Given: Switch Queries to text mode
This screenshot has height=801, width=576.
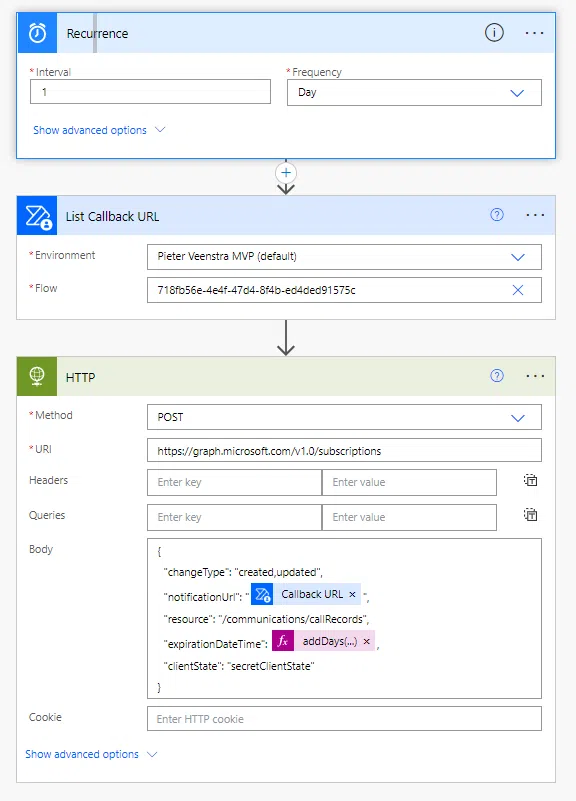Looking at the screenshot, I should [x=531, y=515].
